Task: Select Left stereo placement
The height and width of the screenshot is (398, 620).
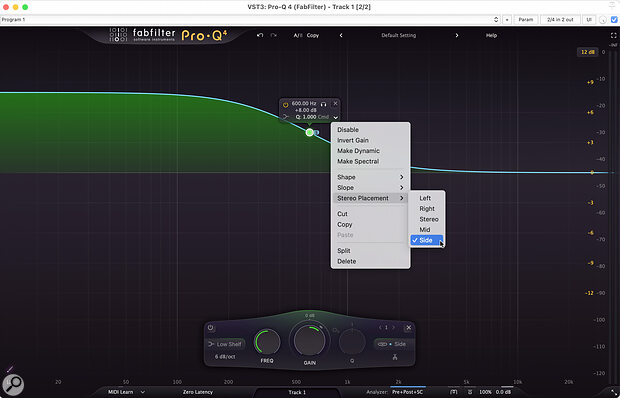Action: pos(427,198)
